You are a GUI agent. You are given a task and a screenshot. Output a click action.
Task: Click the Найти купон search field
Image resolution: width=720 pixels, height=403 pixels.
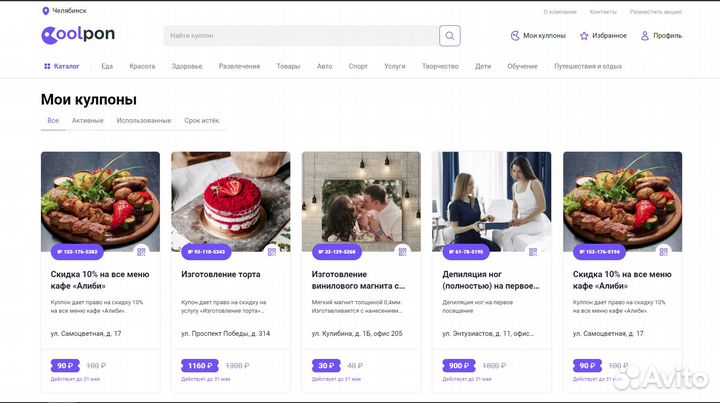click(301, 36)
